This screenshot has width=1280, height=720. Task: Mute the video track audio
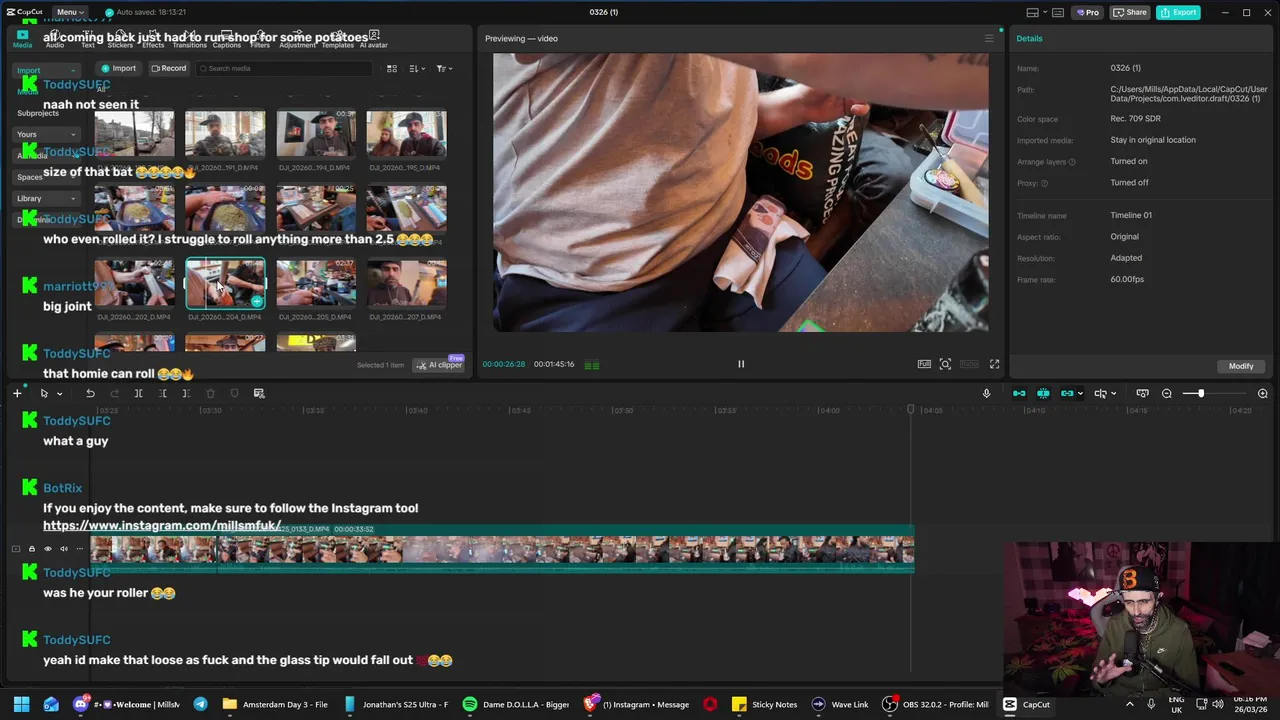[x=64, y=549]
